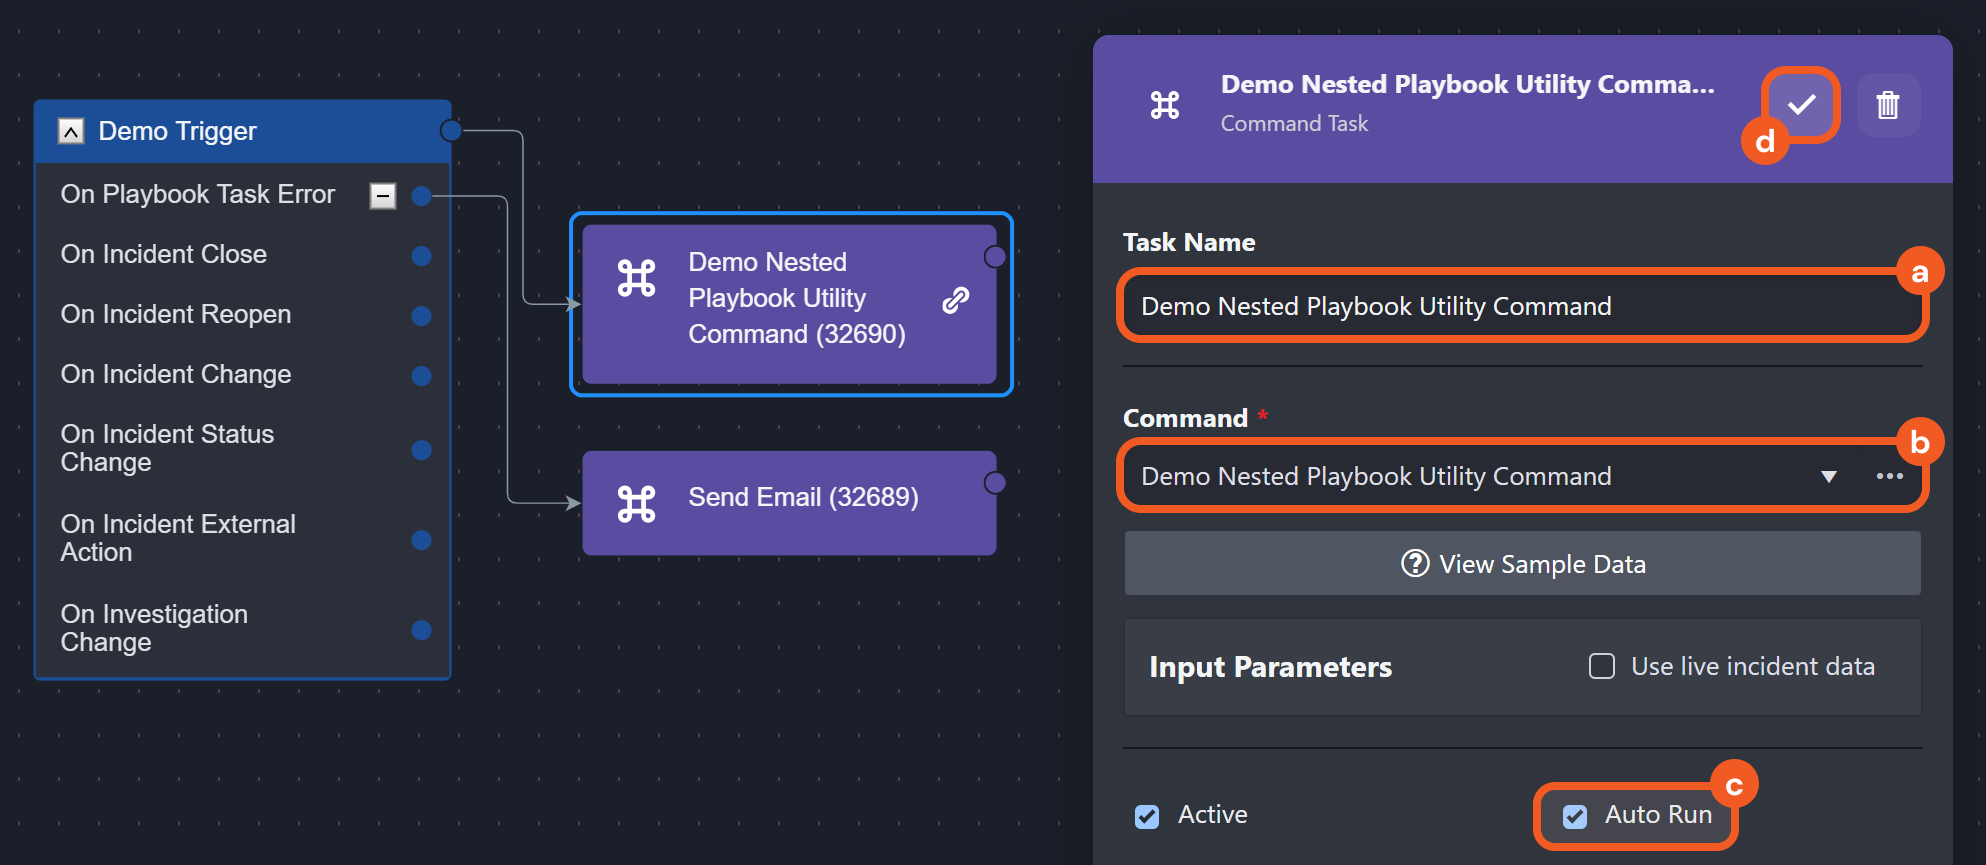Select the On Incident Close trigger item
The width and height of the screenshot is (1986, 865).
pos(164,255)
